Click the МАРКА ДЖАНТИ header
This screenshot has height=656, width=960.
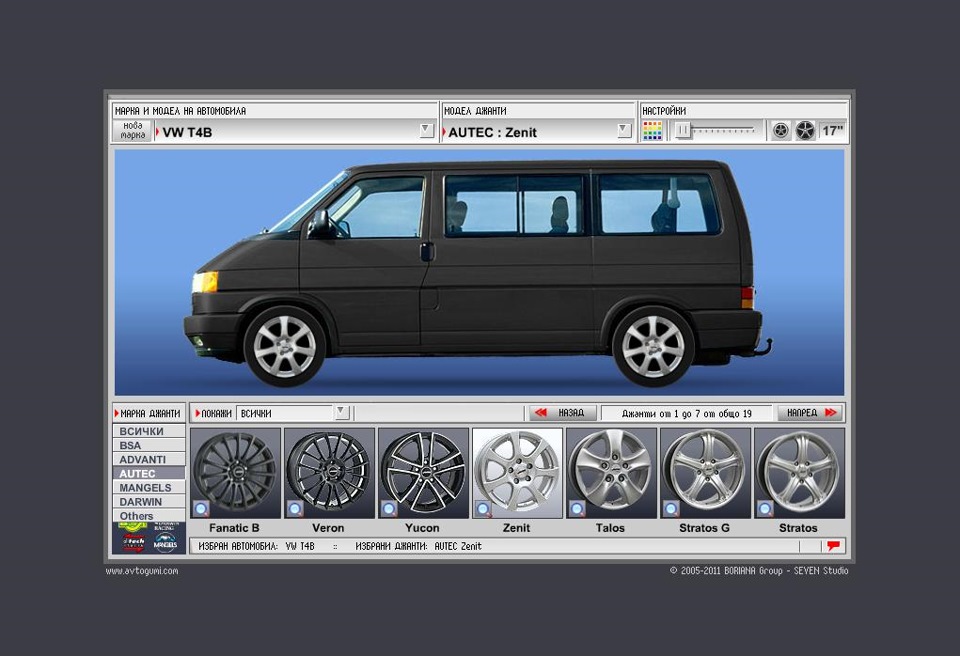[x=149, y=413]
